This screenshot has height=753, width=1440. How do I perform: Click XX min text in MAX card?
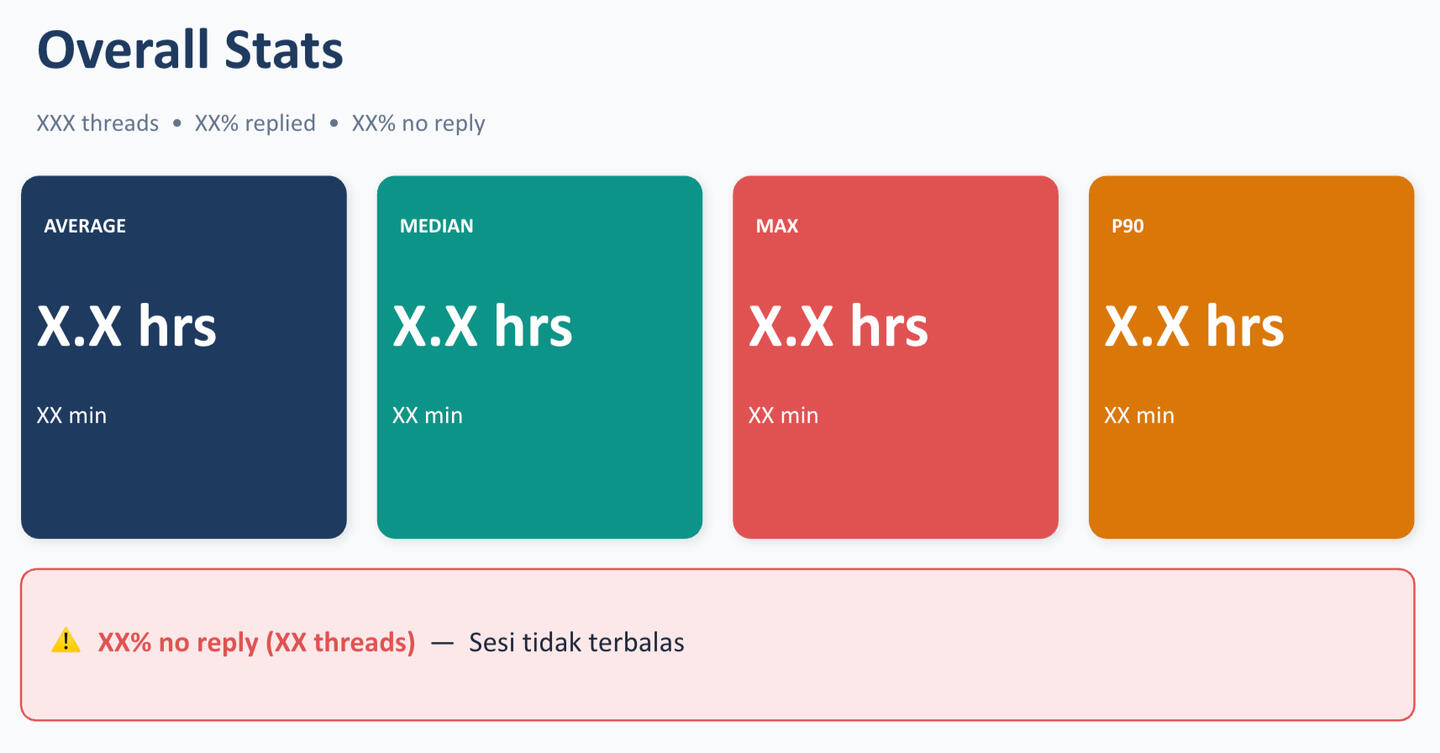[783, 415]
